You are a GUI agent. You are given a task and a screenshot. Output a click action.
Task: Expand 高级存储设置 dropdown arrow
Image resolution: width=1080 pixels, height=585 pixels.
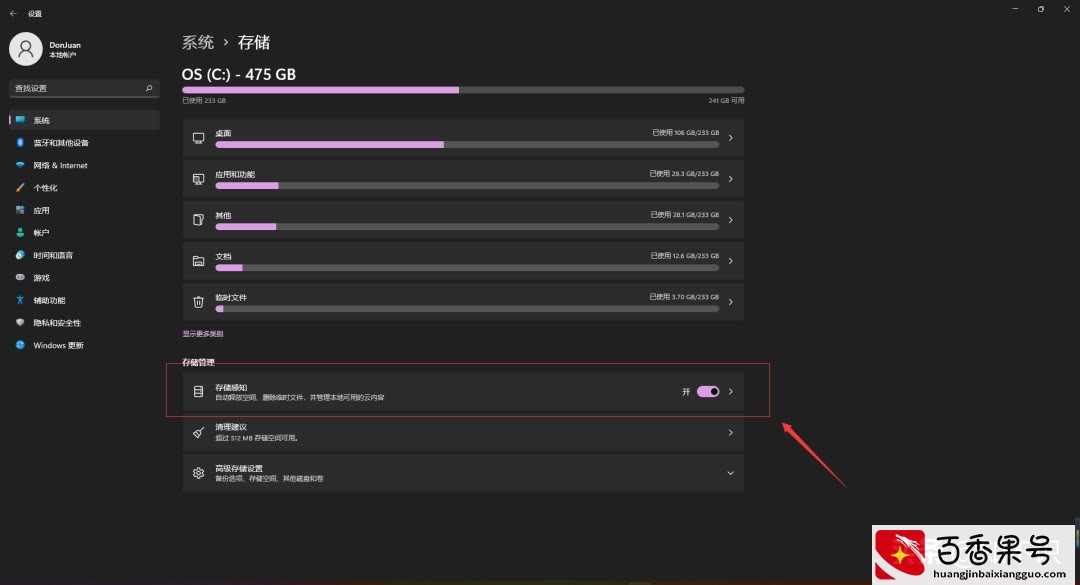(731, 473)
